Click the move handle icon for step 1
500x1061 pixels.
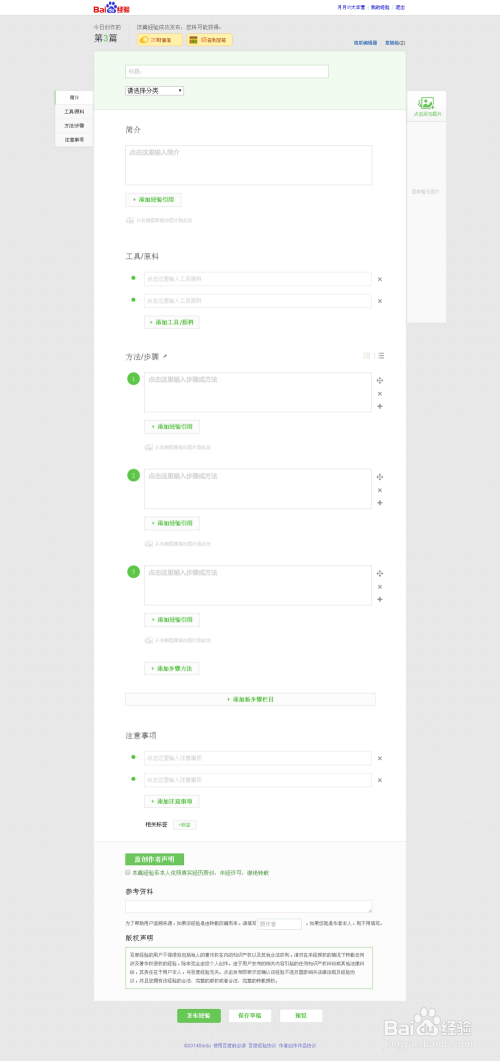(x=380, y=380)
